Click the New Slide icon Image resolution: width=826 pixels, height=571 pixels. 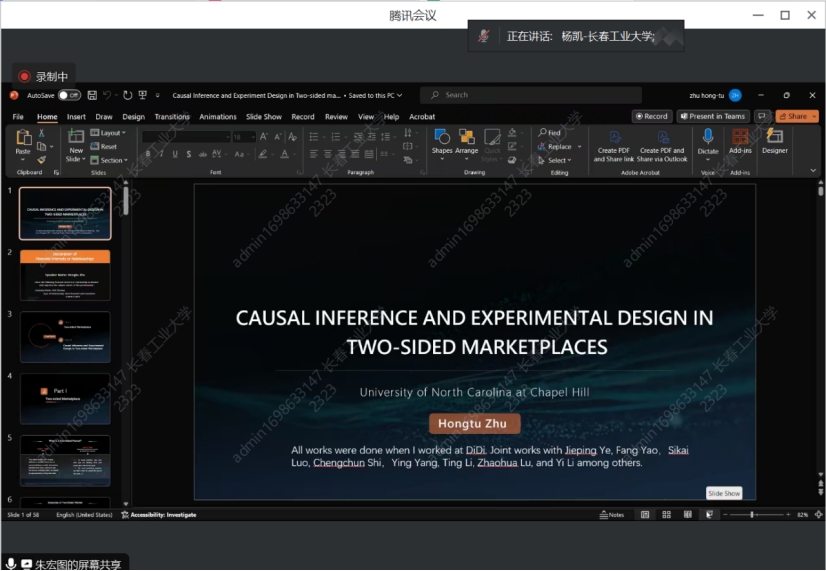pos(76,138)
